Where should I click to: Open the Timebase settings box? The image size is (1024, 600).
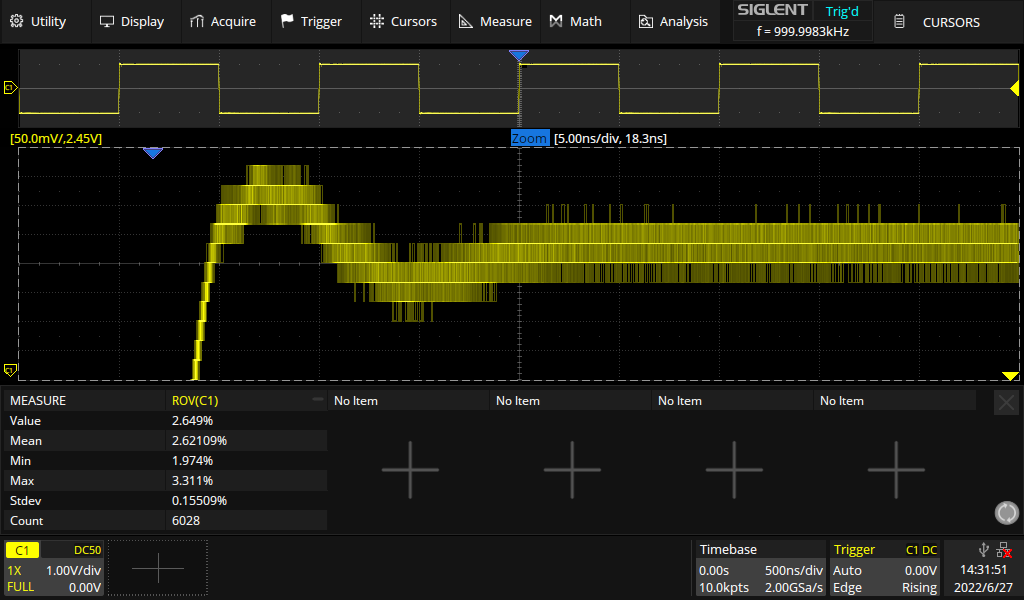pos(761,568)
